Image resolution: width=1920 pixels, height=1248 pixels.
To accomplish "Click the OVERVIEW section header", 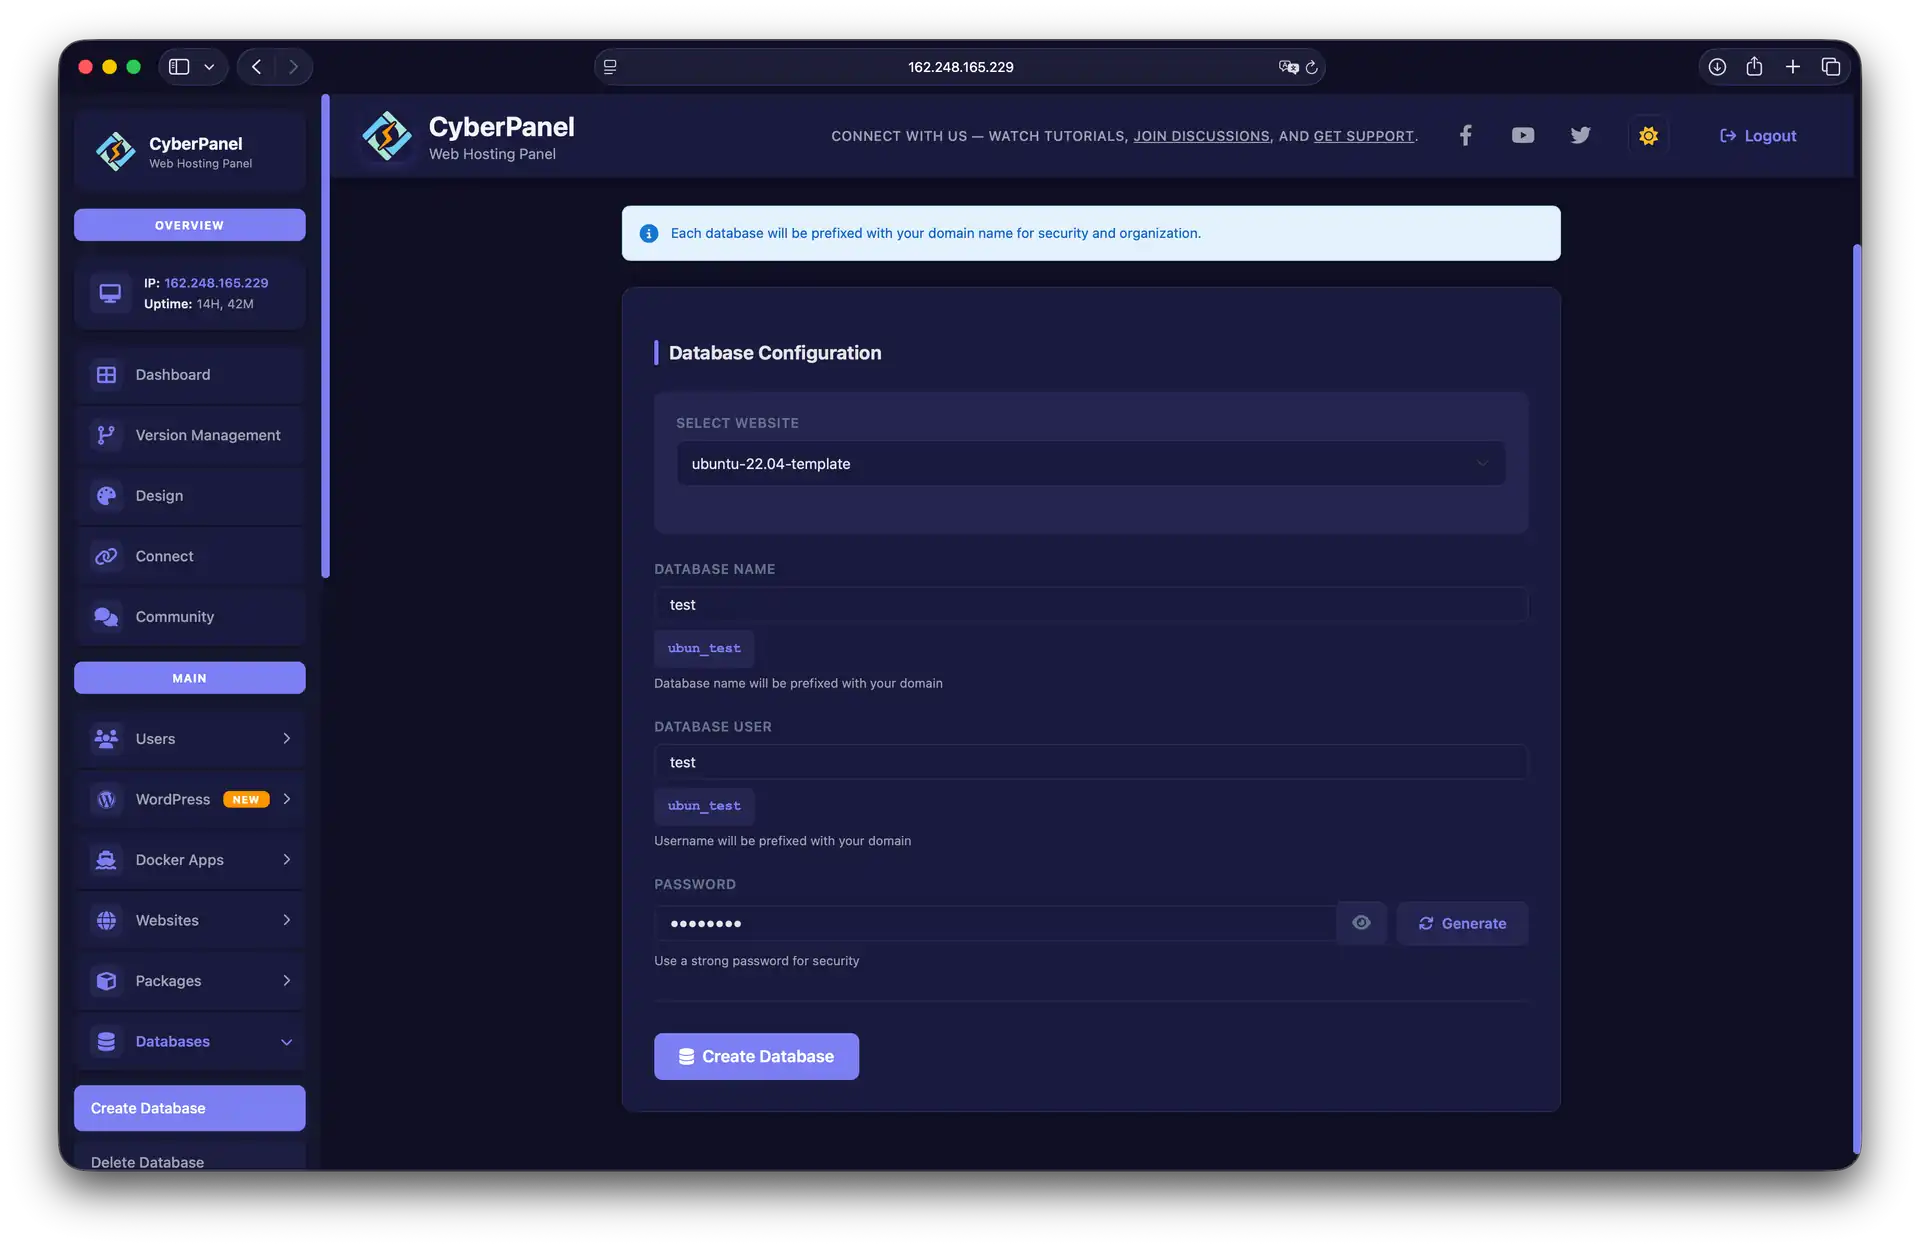I will coord(189,224).
